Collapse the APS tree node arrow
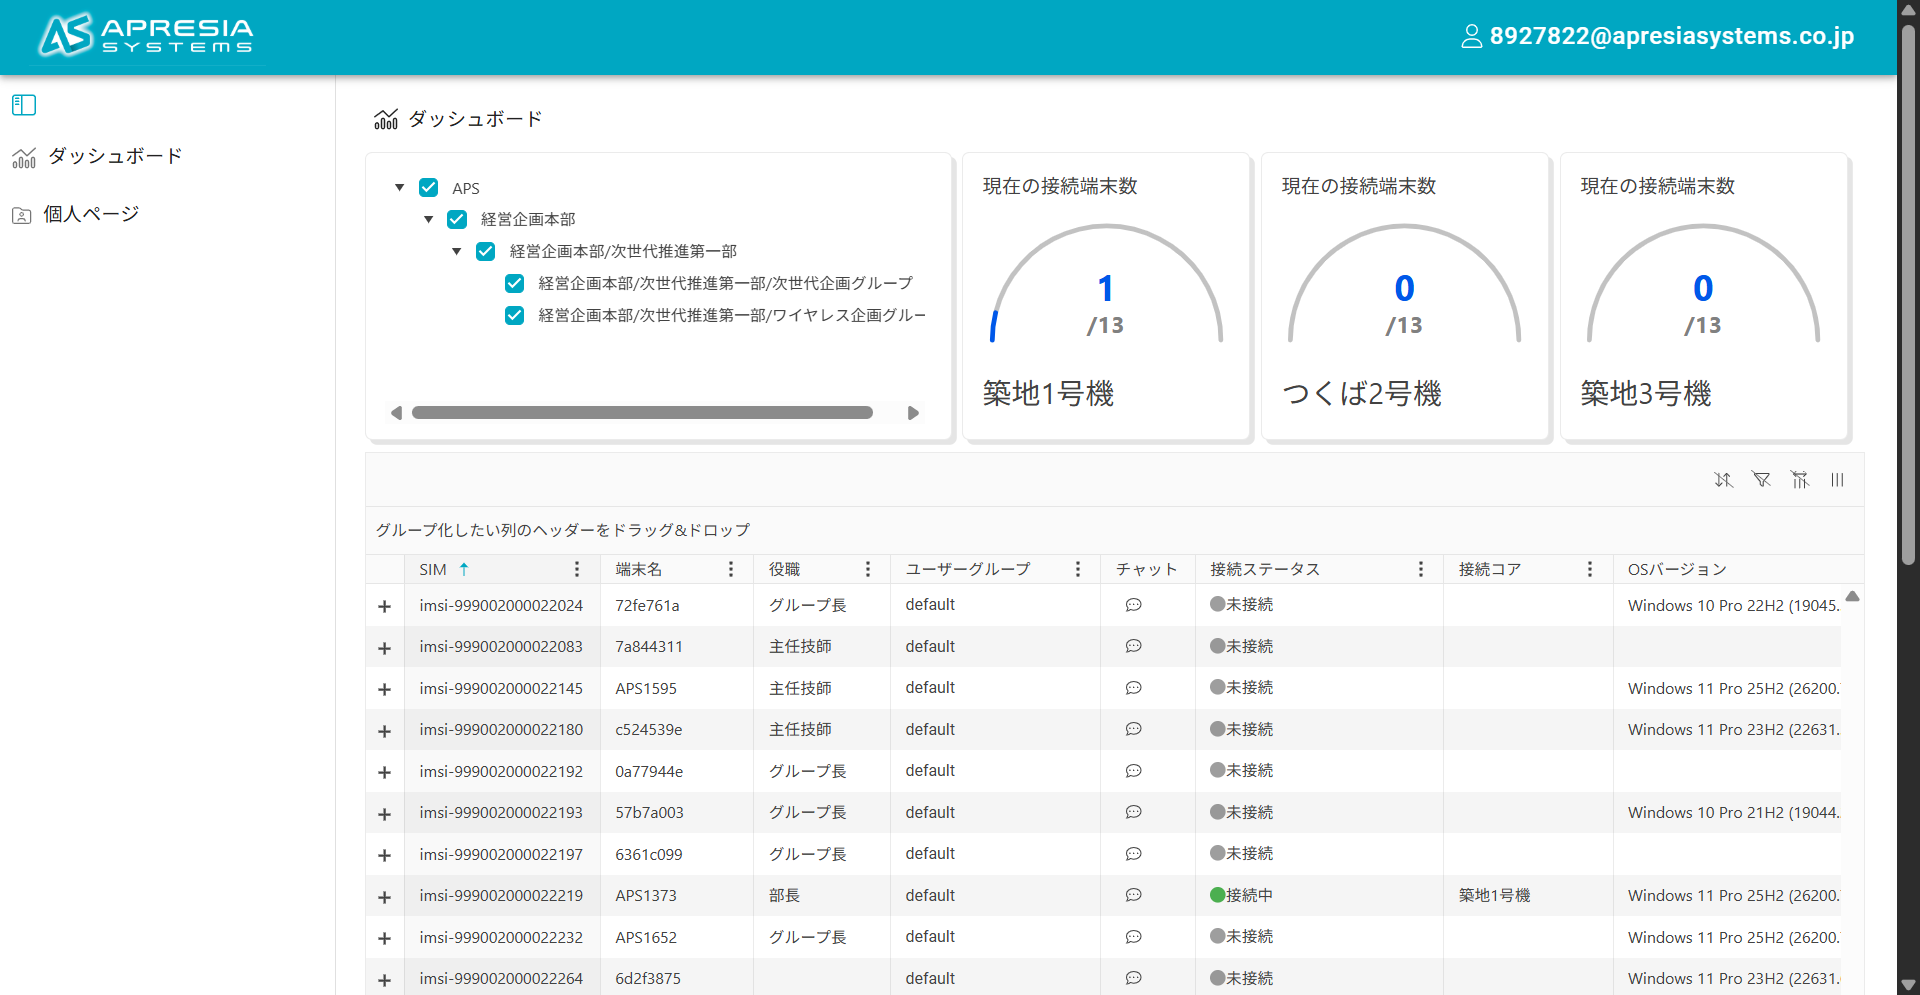The height and width of the screenshot is (995, 1920). click(x=399, y=187)
